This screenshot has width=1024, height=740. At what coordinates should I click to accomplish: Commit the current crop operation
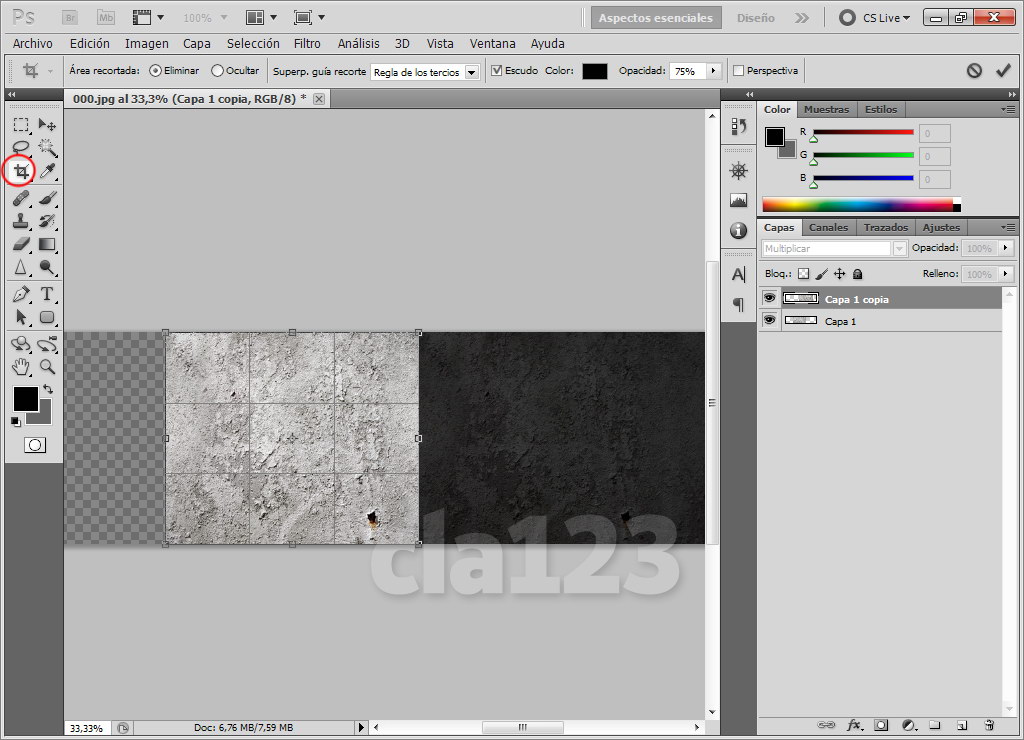(x=1003, y=71)
